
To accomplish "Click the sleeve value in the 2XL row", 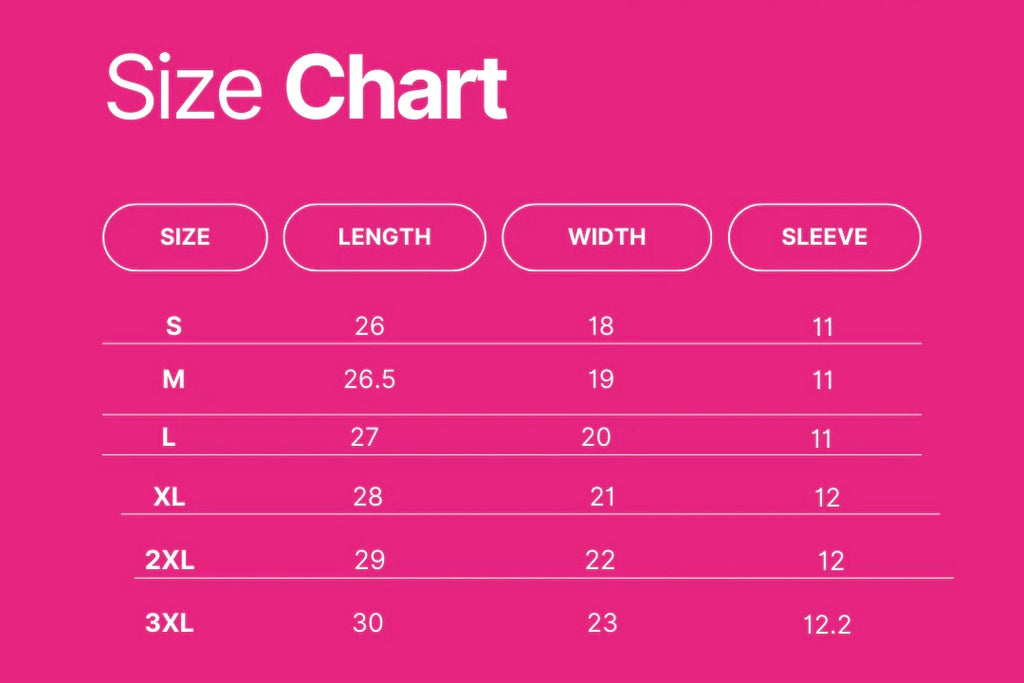I will coord(831,562).
